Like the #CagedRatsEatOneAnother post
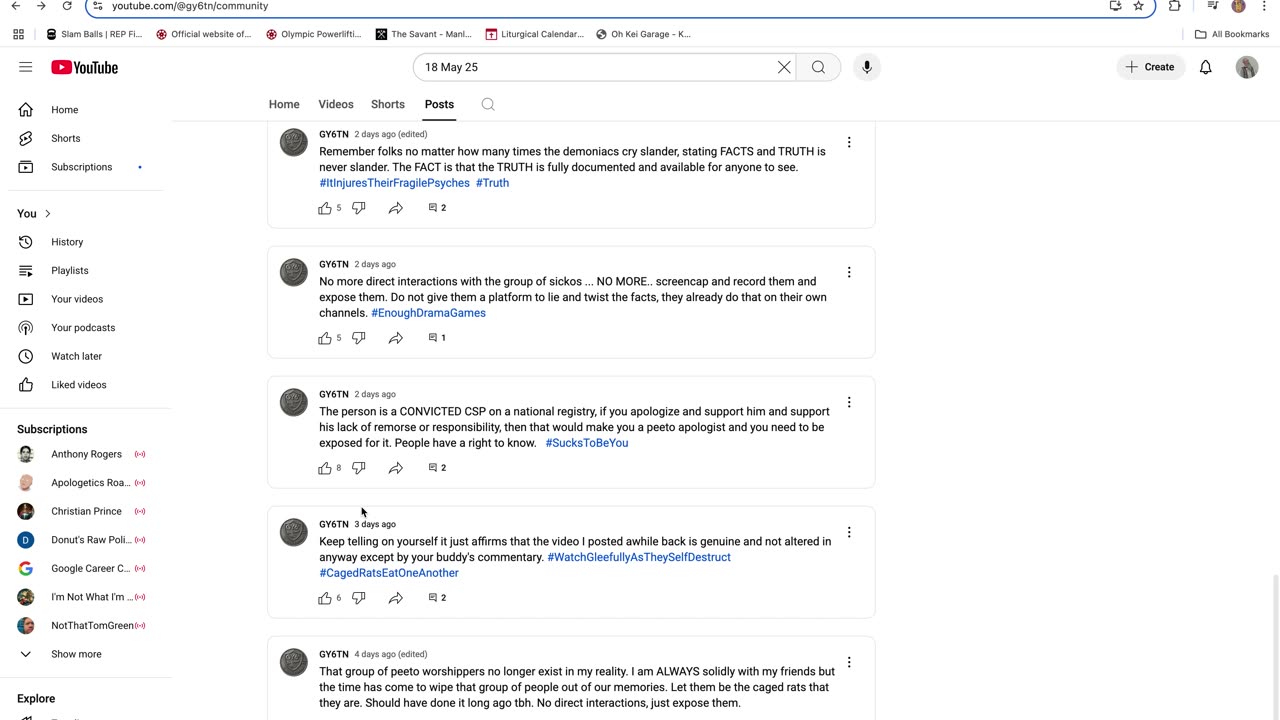The height and width of the screenshot is (720, 1280). (x=325, y=598)
